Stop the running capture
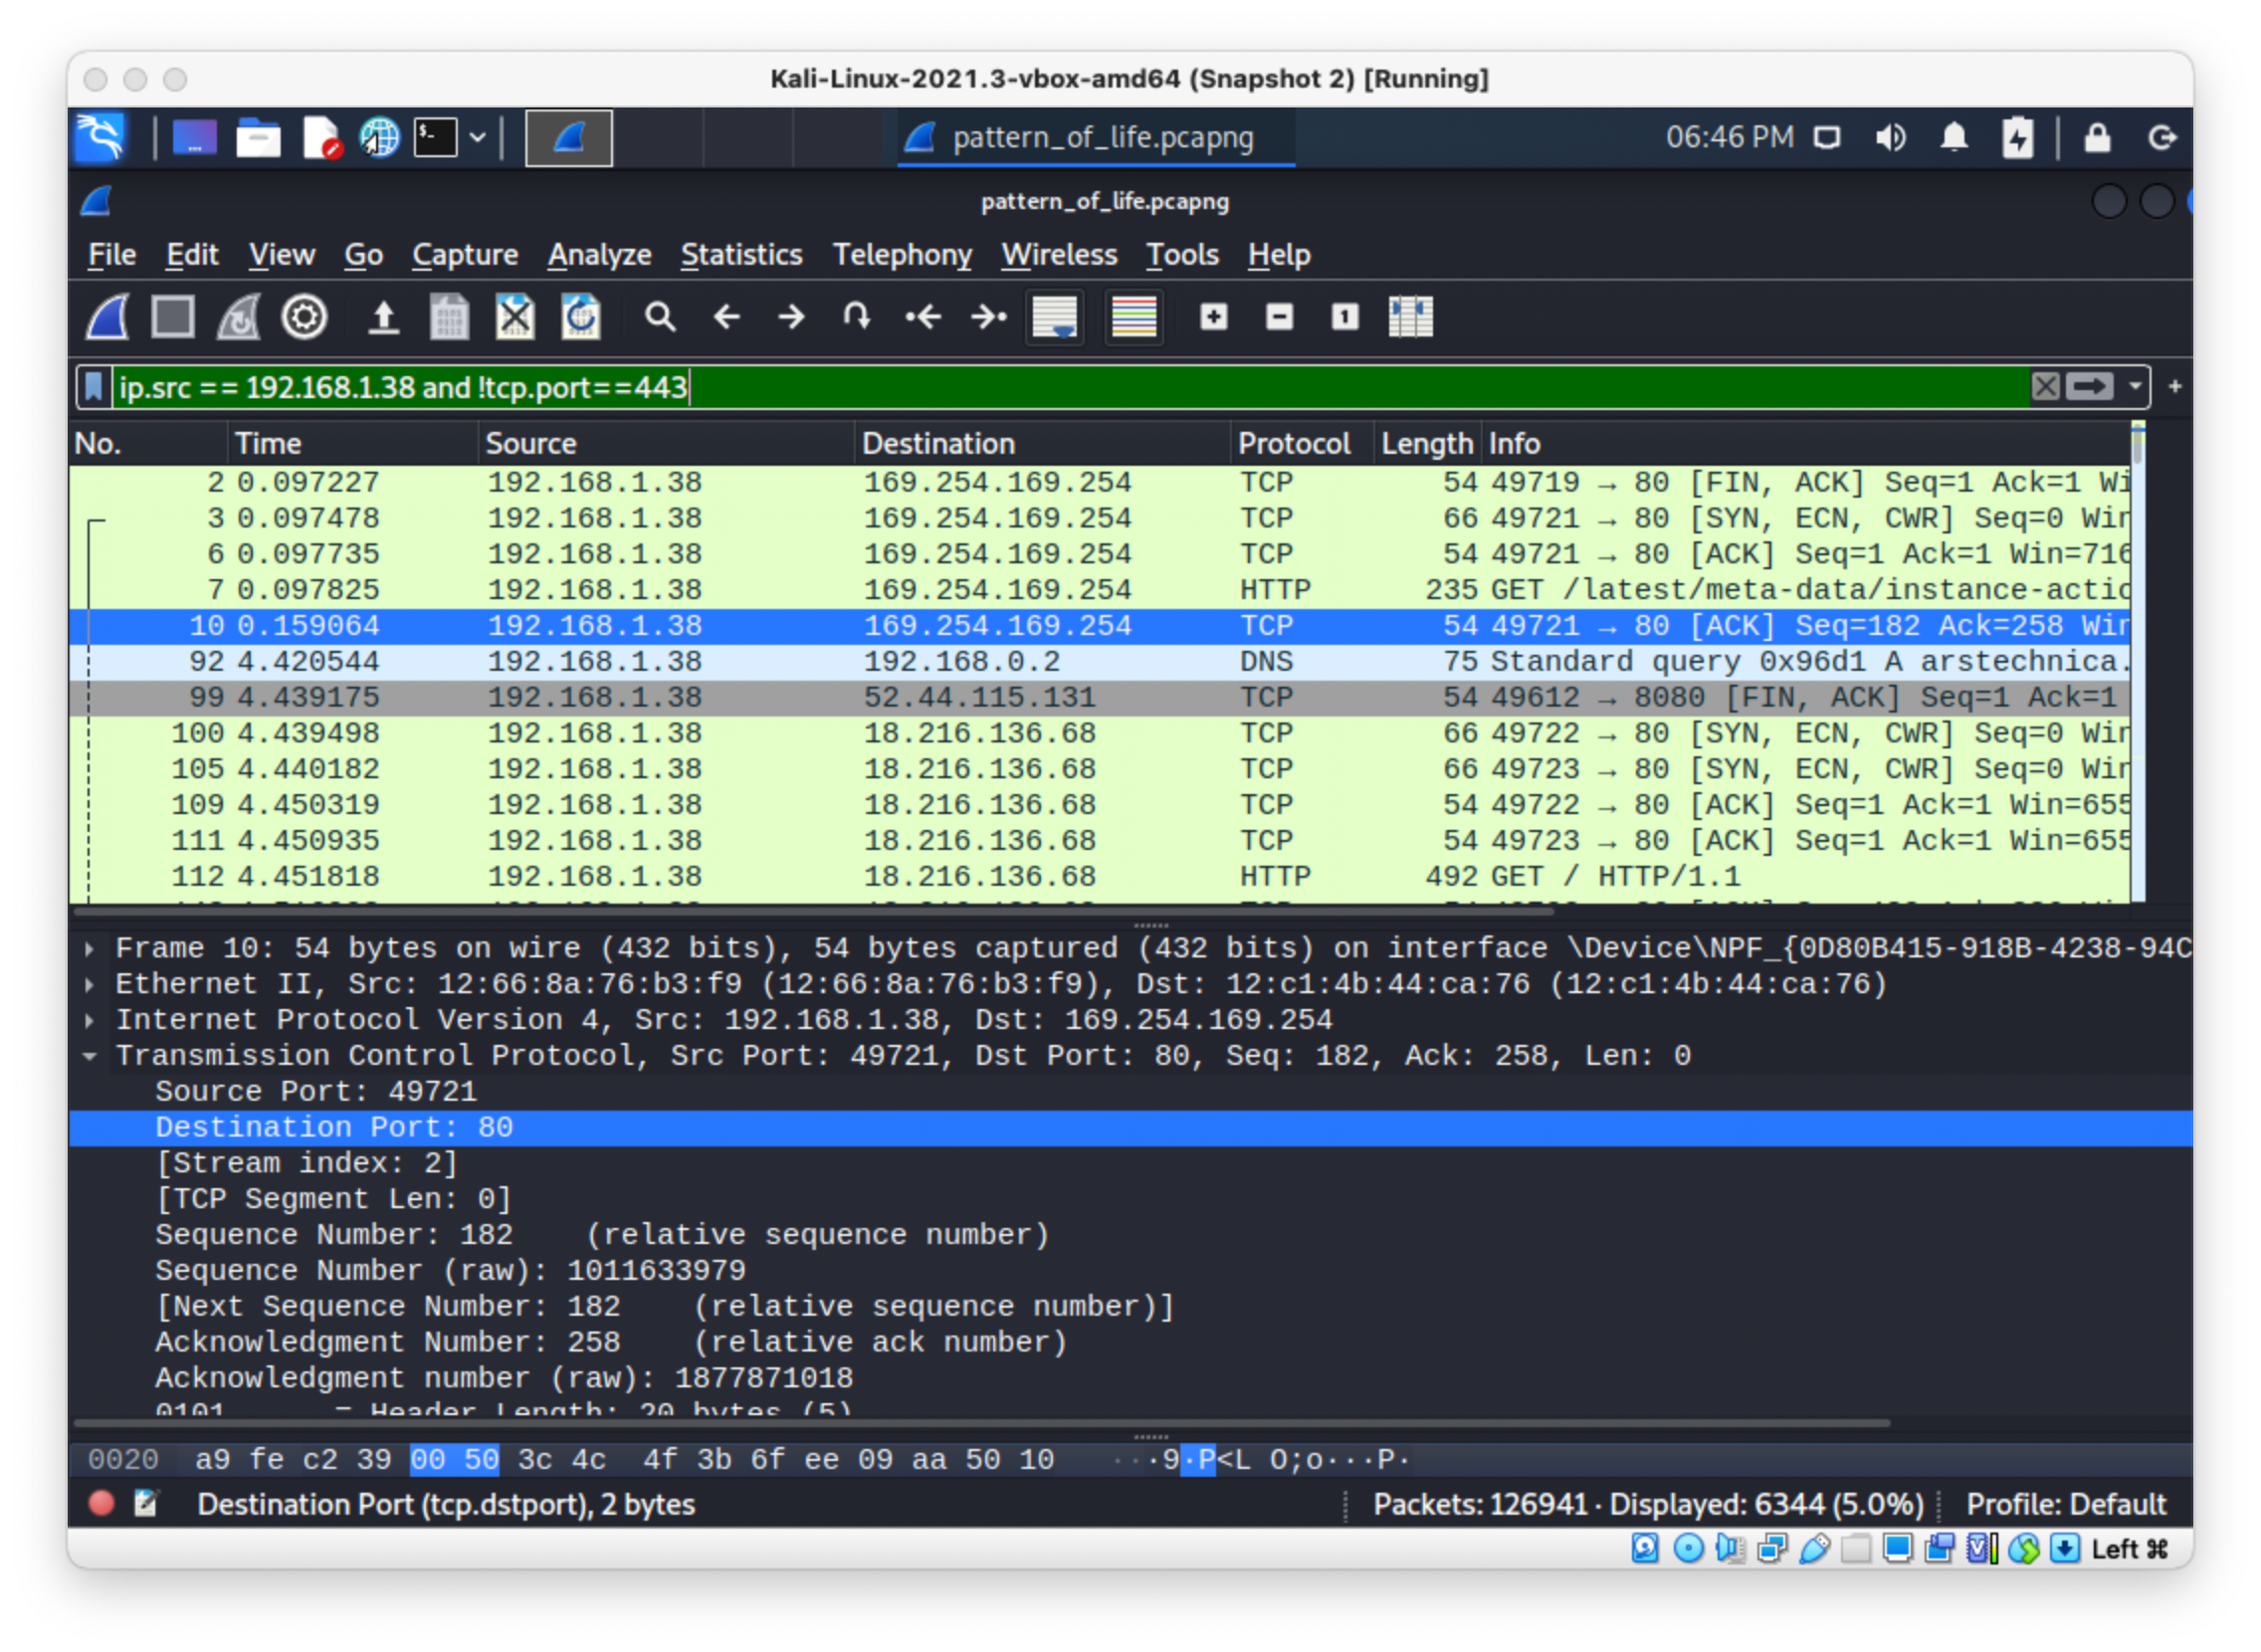The width and height of the screenshot is (2261, 1652). pyautogui.click(x=173, y=318)
